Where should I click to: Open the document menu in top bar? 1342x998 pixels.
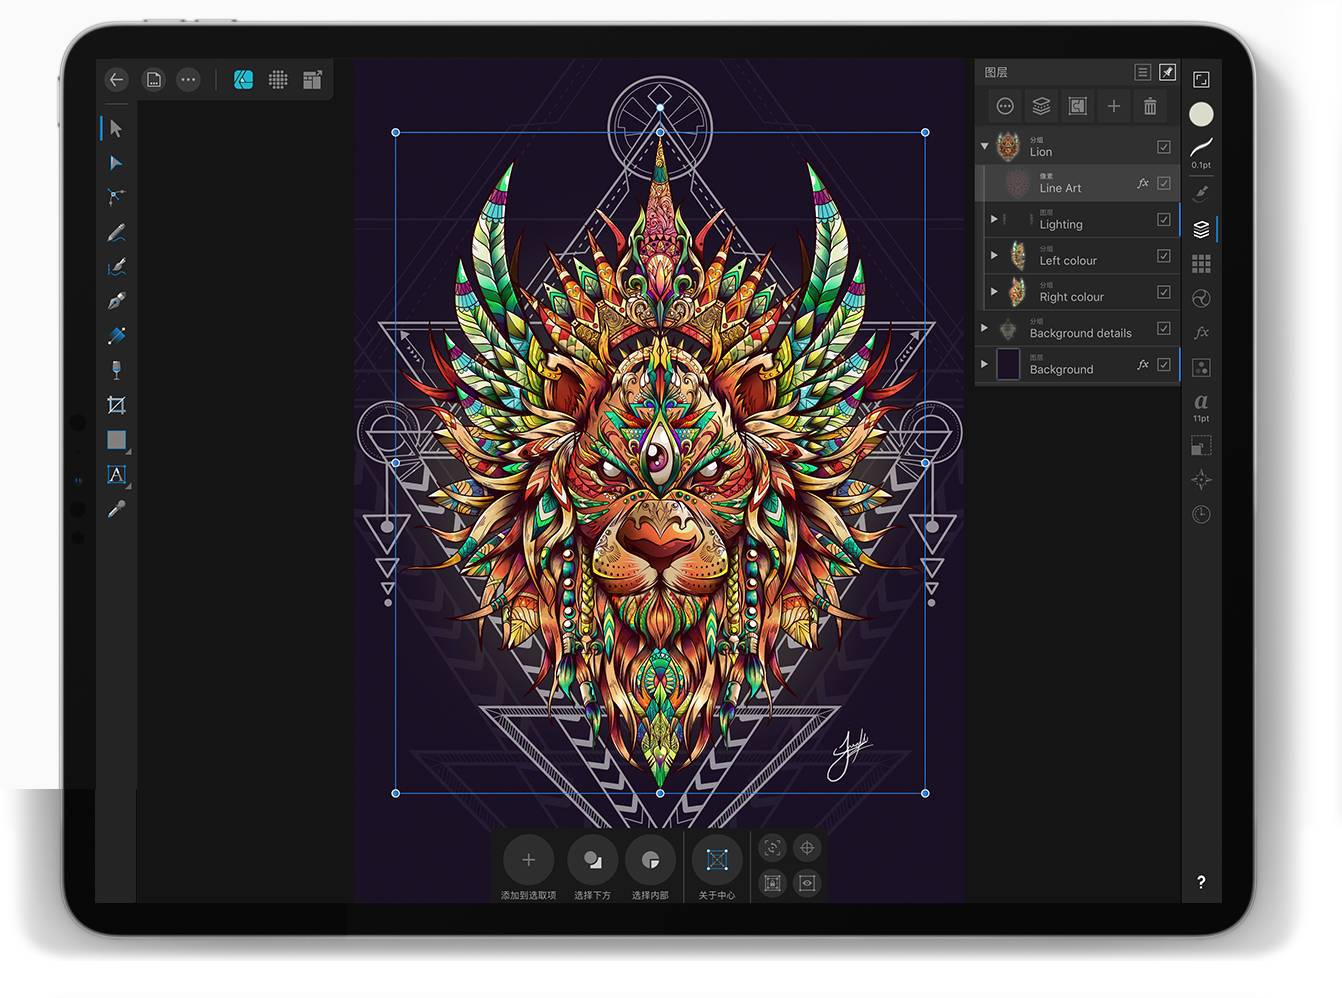point(154,80)
